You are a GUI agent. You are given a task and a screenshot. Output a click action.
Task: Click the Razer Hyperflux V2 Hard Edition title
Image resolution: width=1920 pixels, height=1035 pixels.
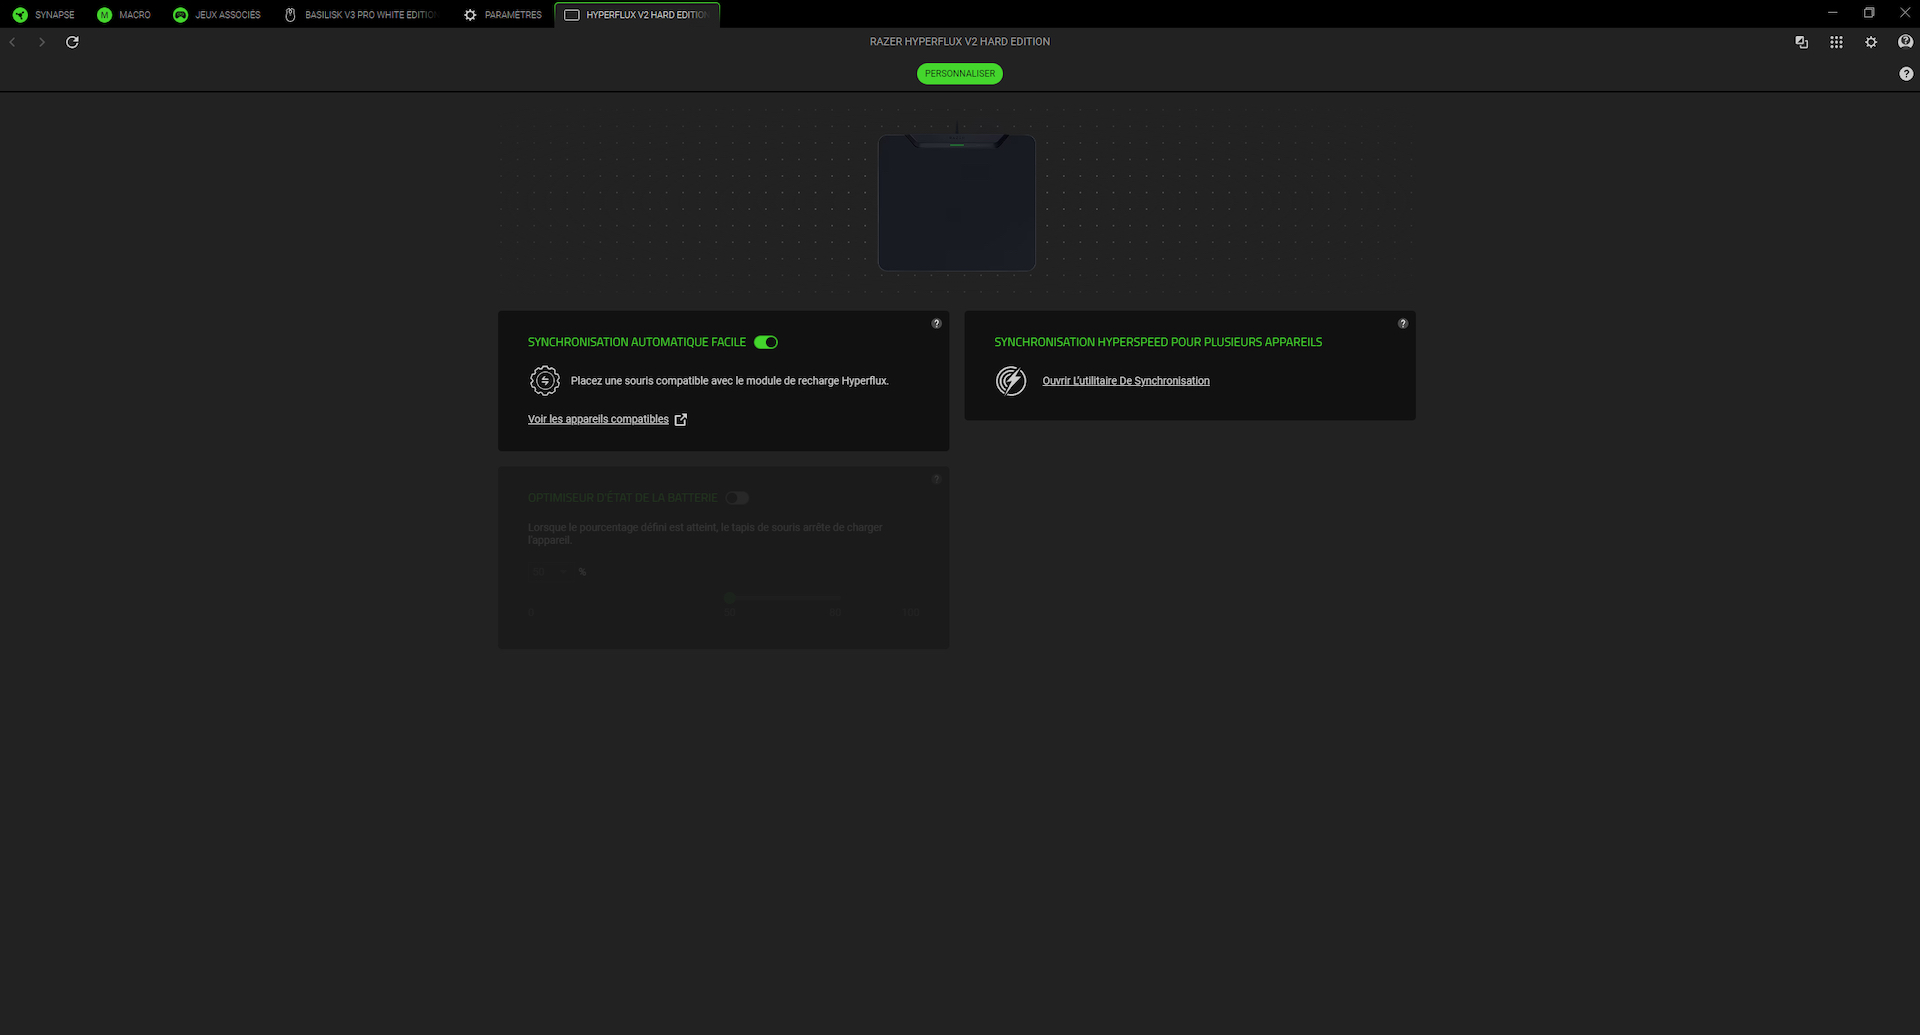tap(960, 42)
